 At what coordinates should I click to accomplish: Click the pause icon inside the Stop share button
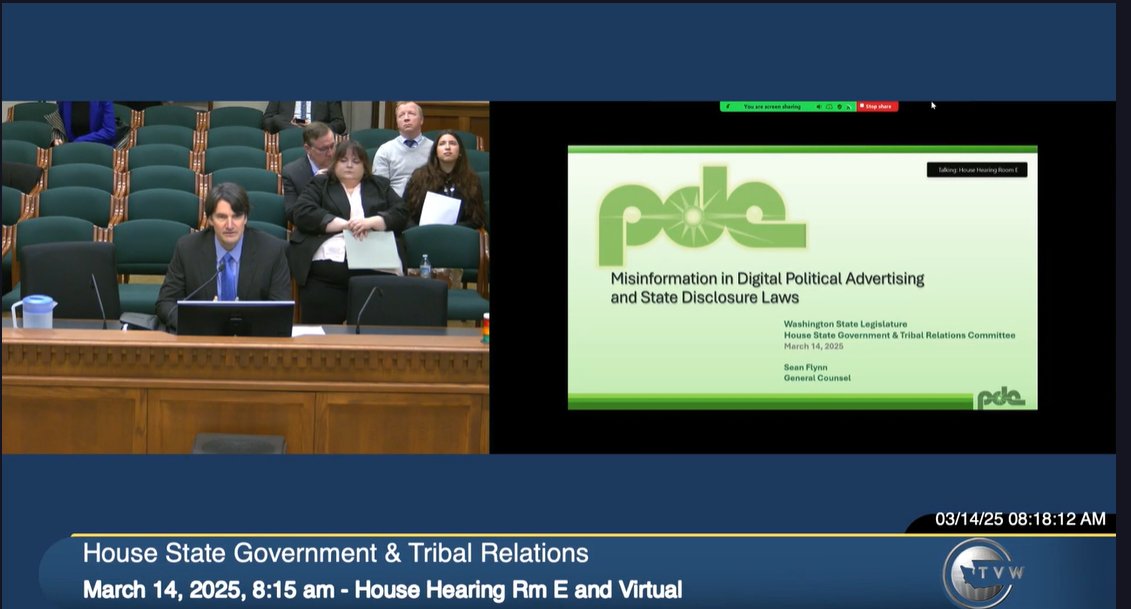862,105
